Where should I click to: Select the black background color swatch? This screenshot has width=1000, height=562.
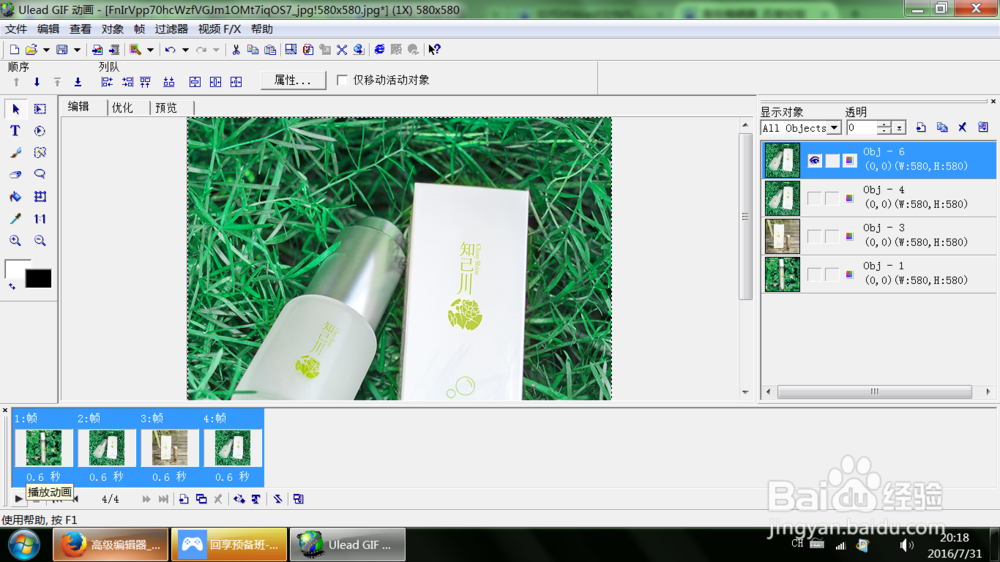click(38, 279)
